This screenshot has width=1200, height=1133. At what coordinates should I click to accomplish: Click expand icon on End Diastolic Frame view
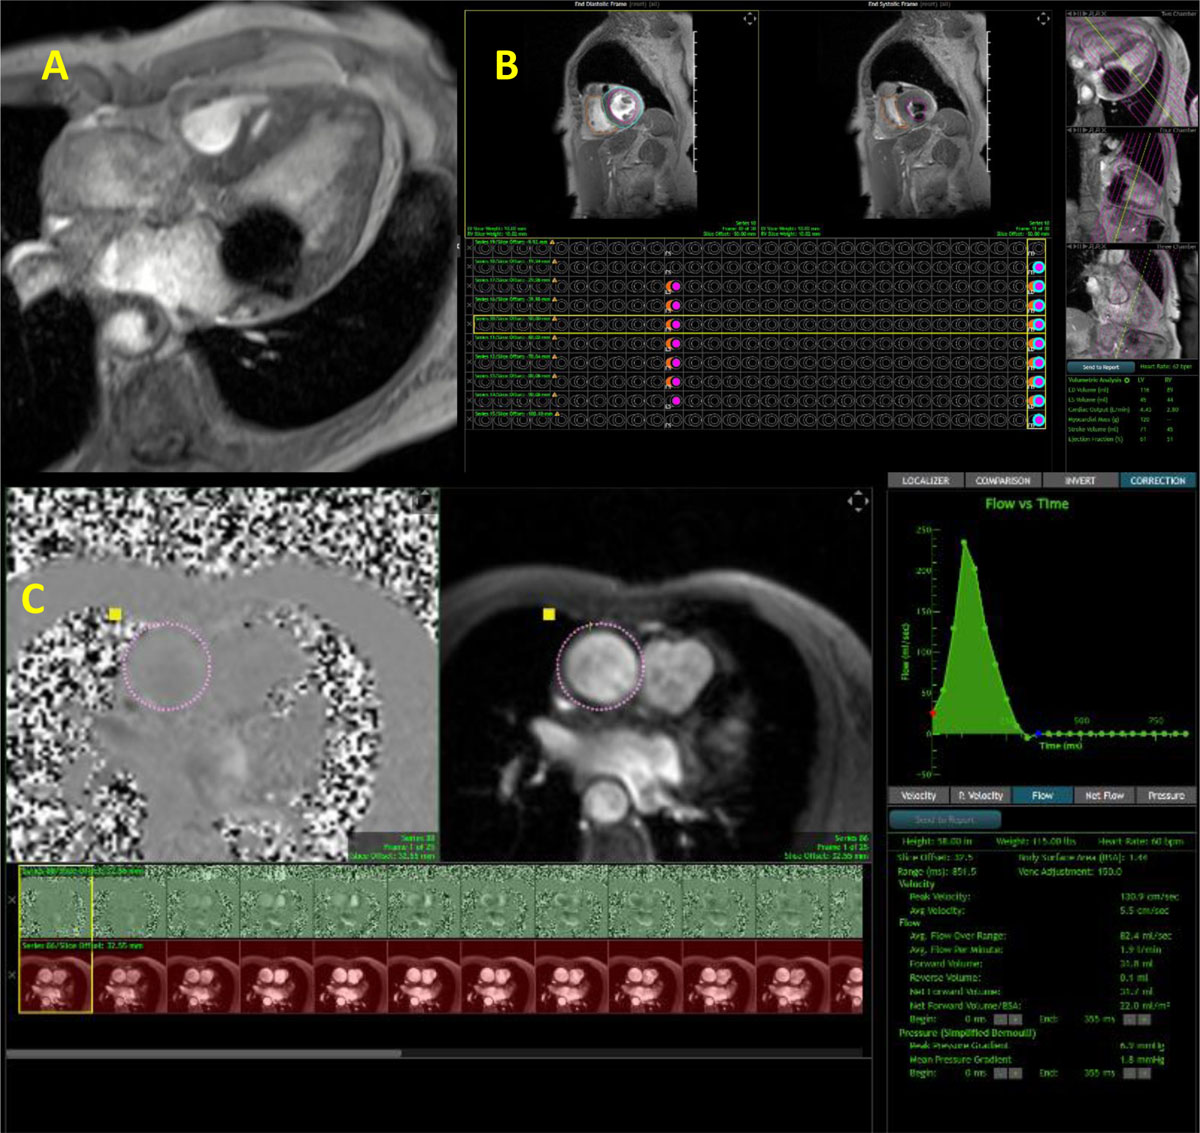click(x=749, y=19)
